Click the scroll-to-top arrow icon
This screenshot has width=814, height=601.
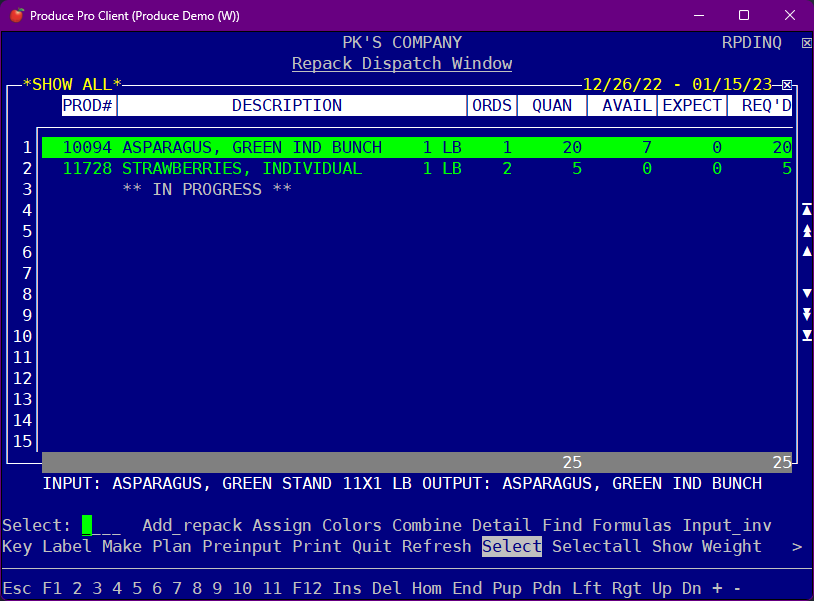(x=806, y=209)
